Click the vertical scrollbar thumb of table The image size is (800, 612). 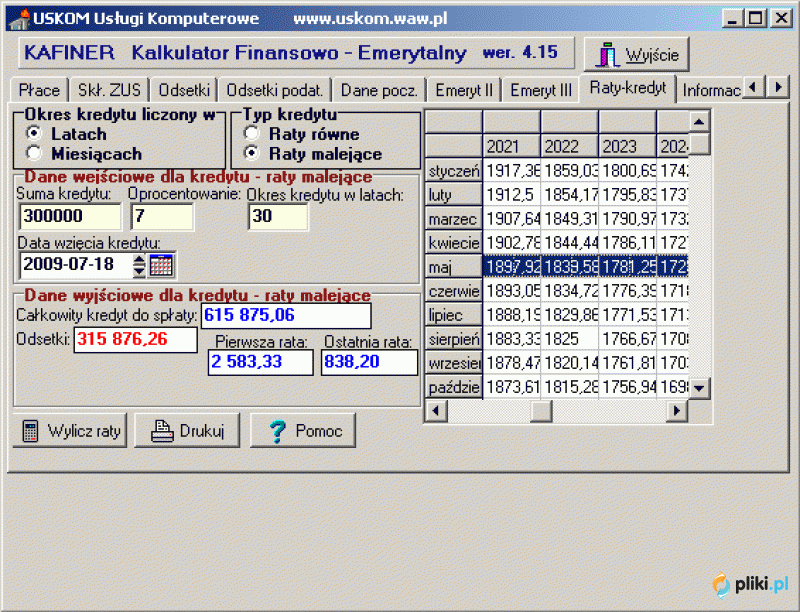point(699,143)
